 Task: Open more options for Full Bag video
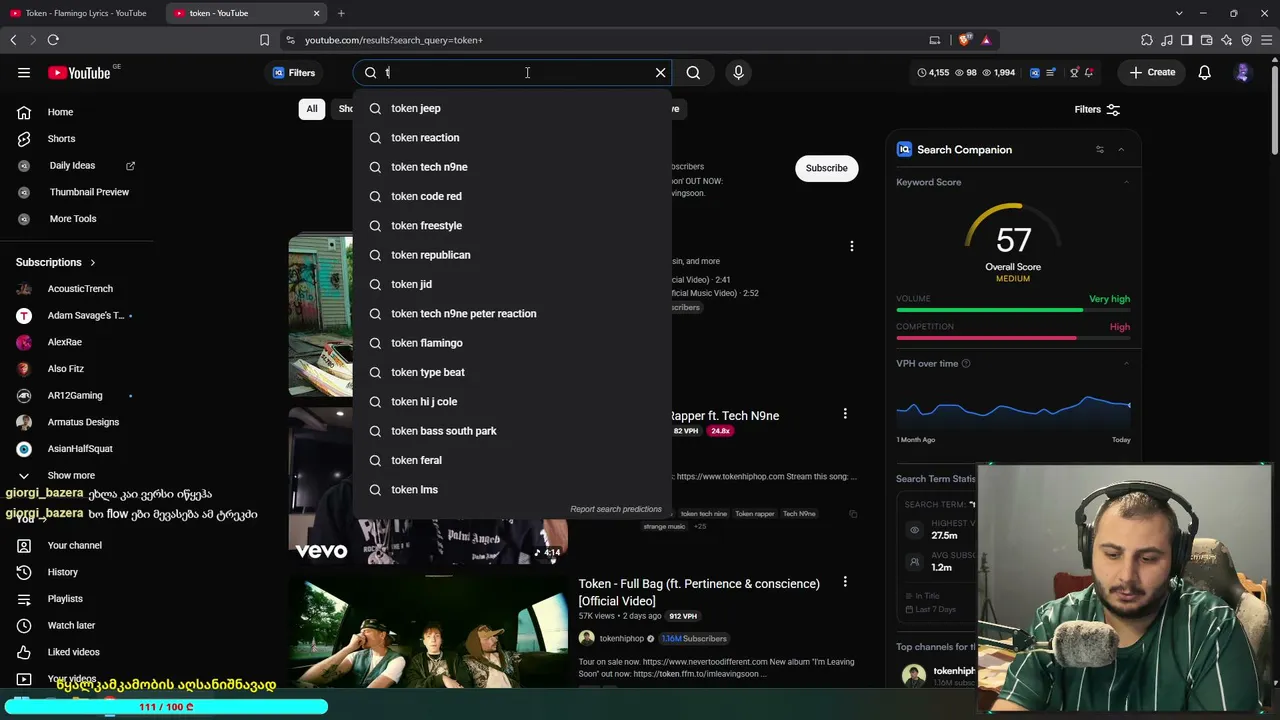coord(845,582)
